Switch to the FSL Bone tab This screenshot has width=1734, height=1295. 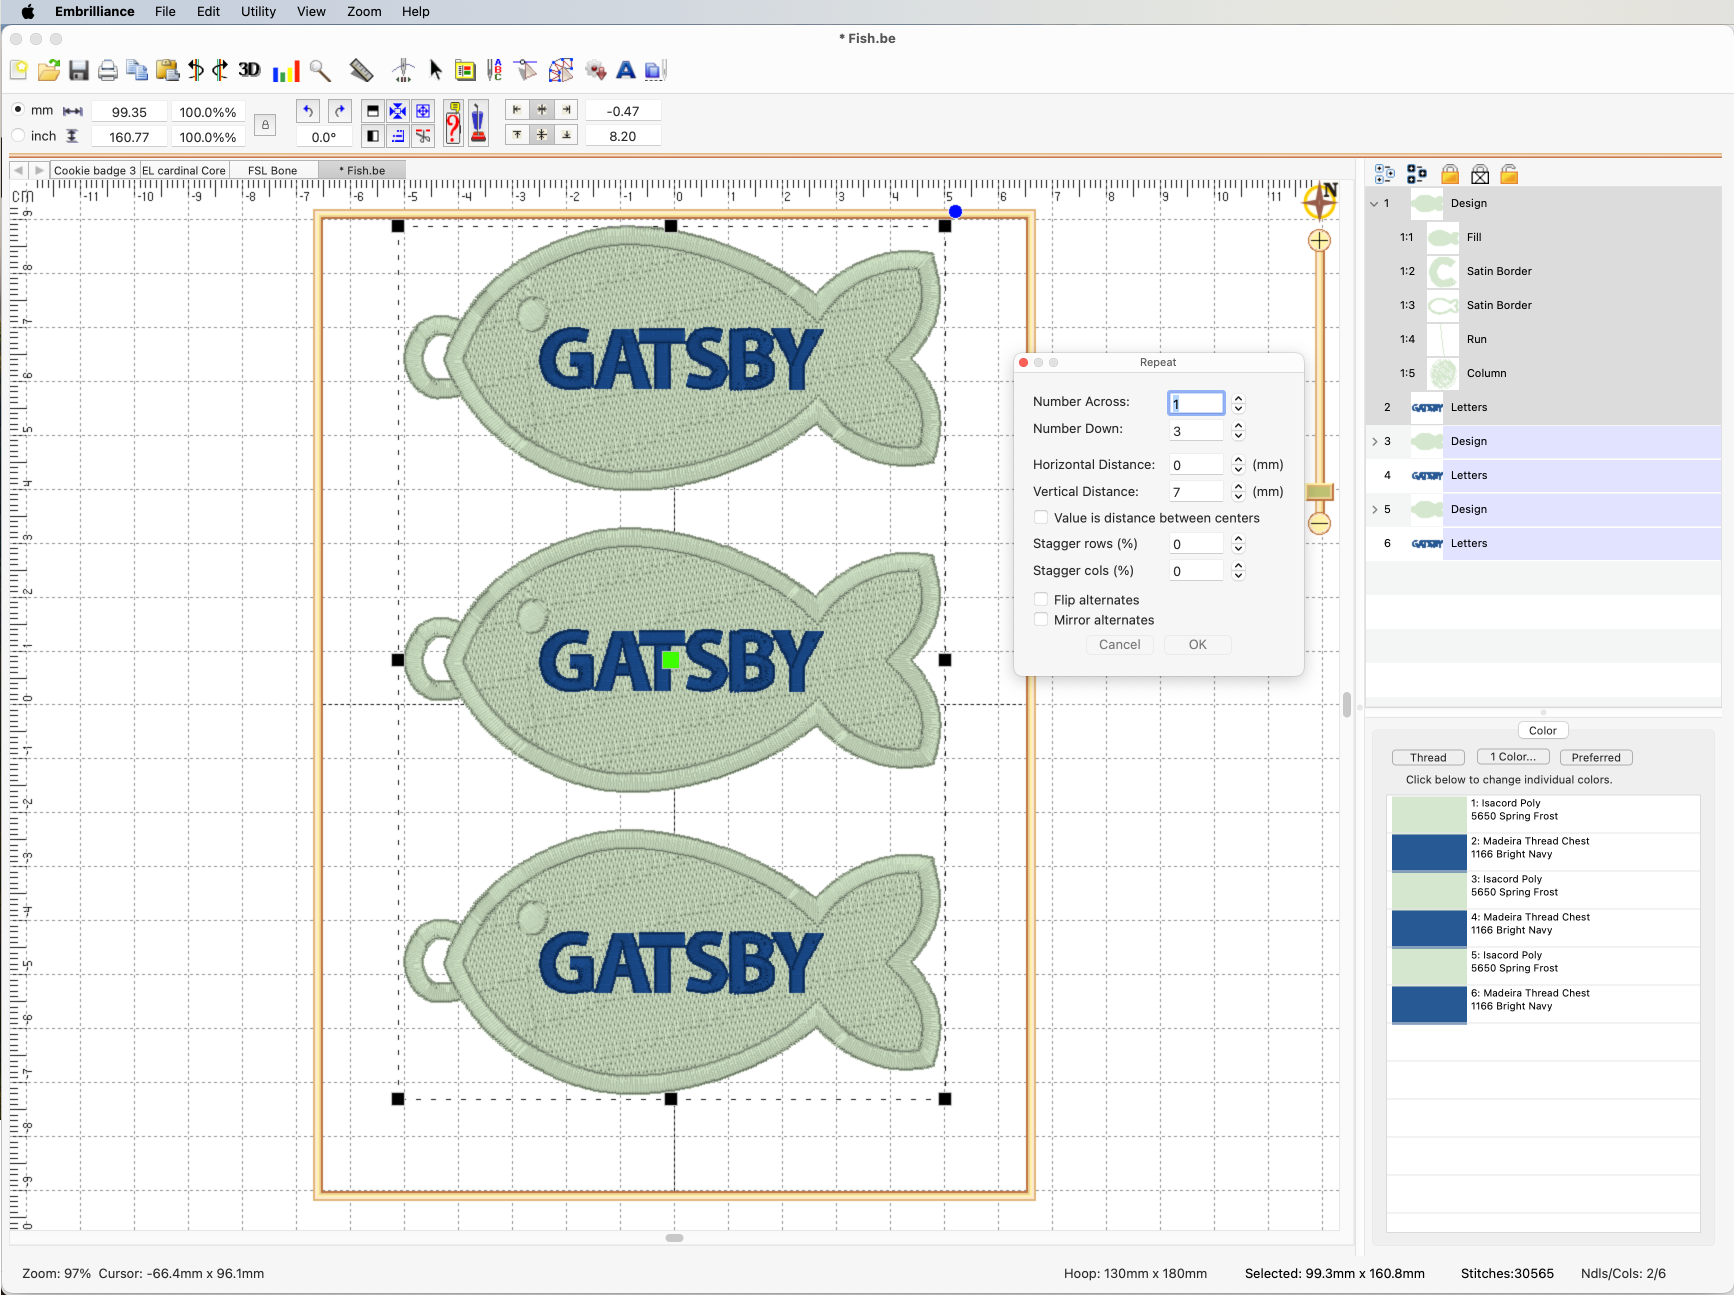pos(272,170)
